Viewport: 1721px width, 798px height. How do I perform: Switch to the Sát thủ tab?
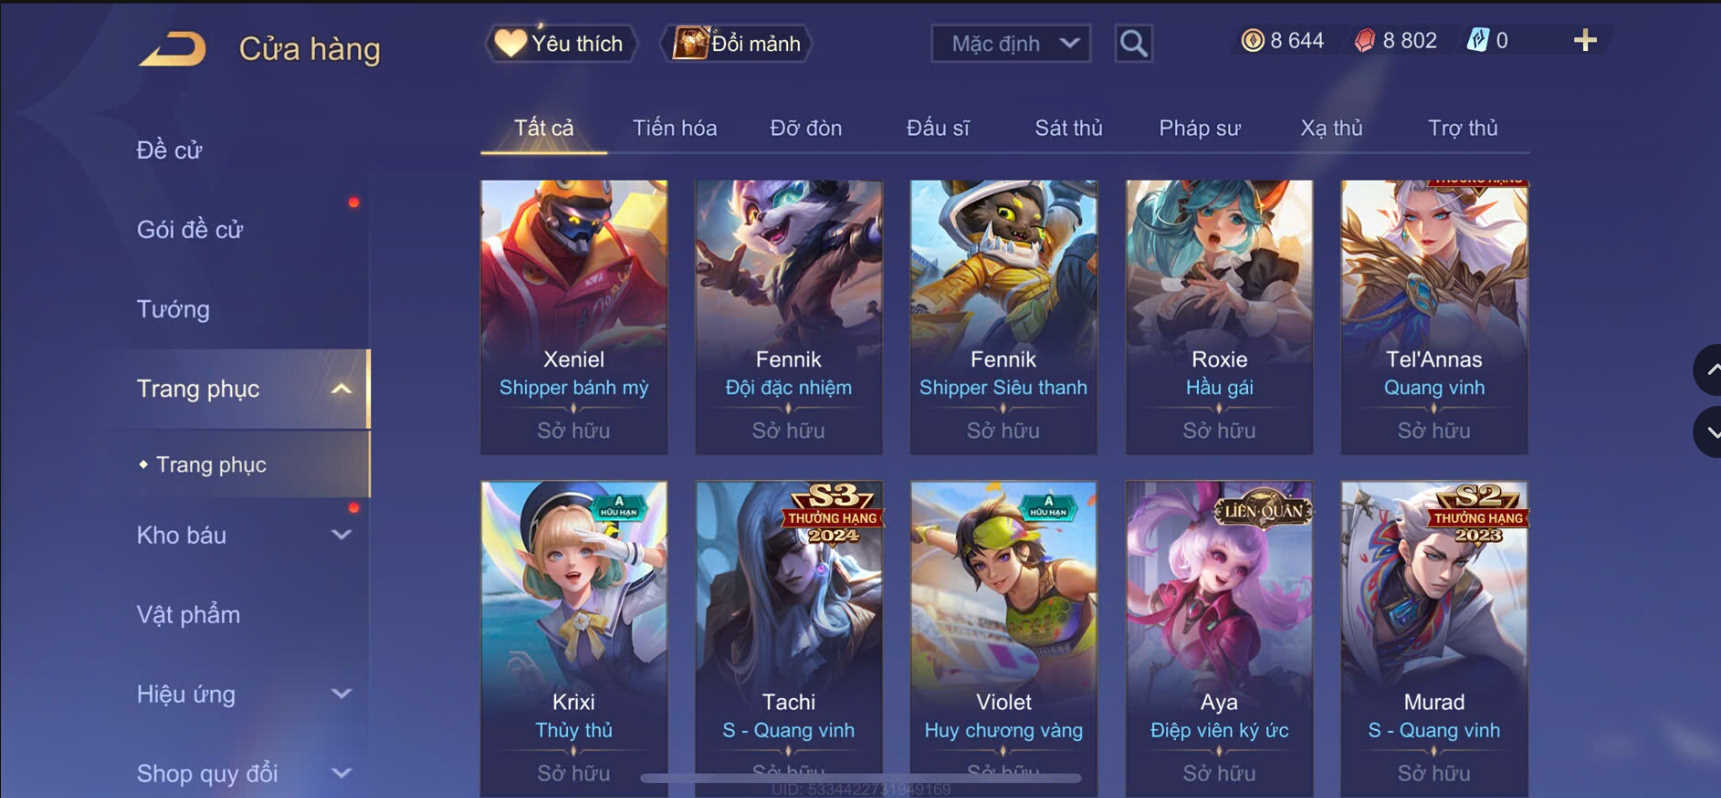click(1068, 128)
